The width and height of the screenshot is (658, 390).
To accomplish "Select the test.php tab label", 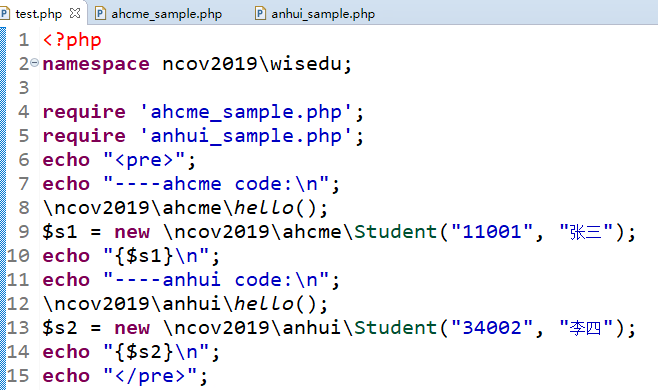I will (x=39, y=14).
